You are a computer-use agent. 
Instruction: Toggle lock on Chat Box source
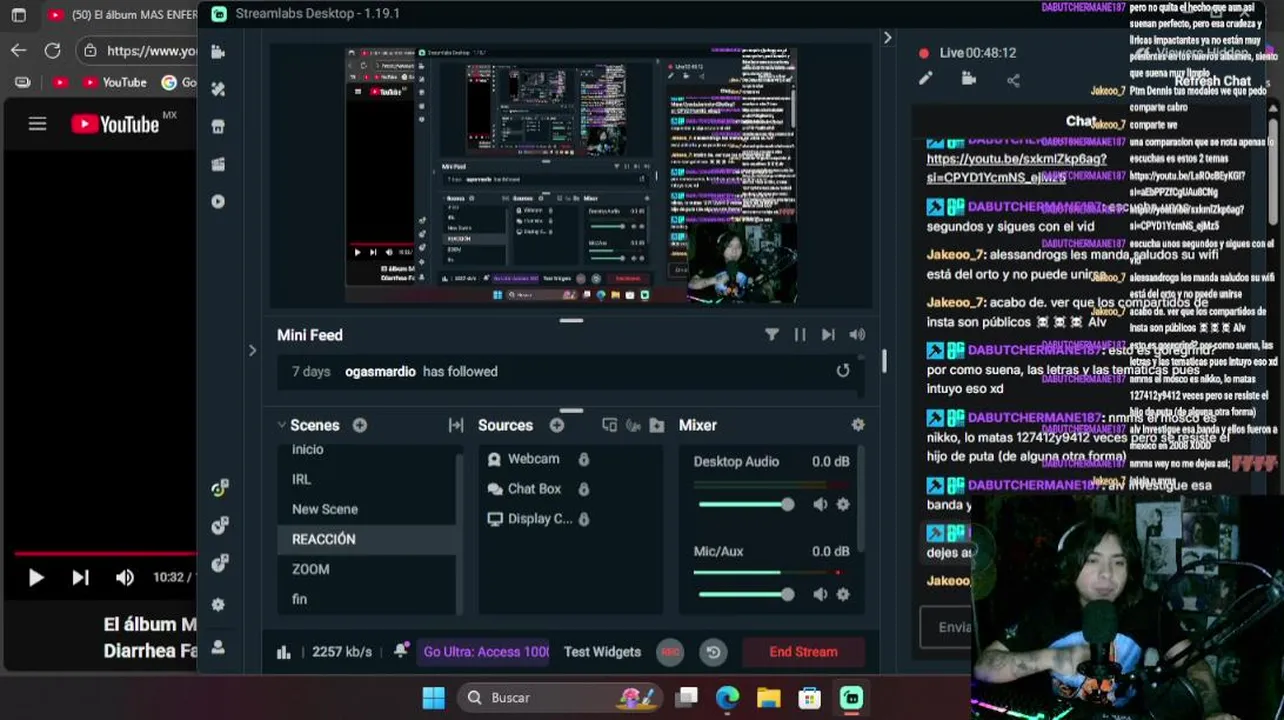(x=584, y=489)
